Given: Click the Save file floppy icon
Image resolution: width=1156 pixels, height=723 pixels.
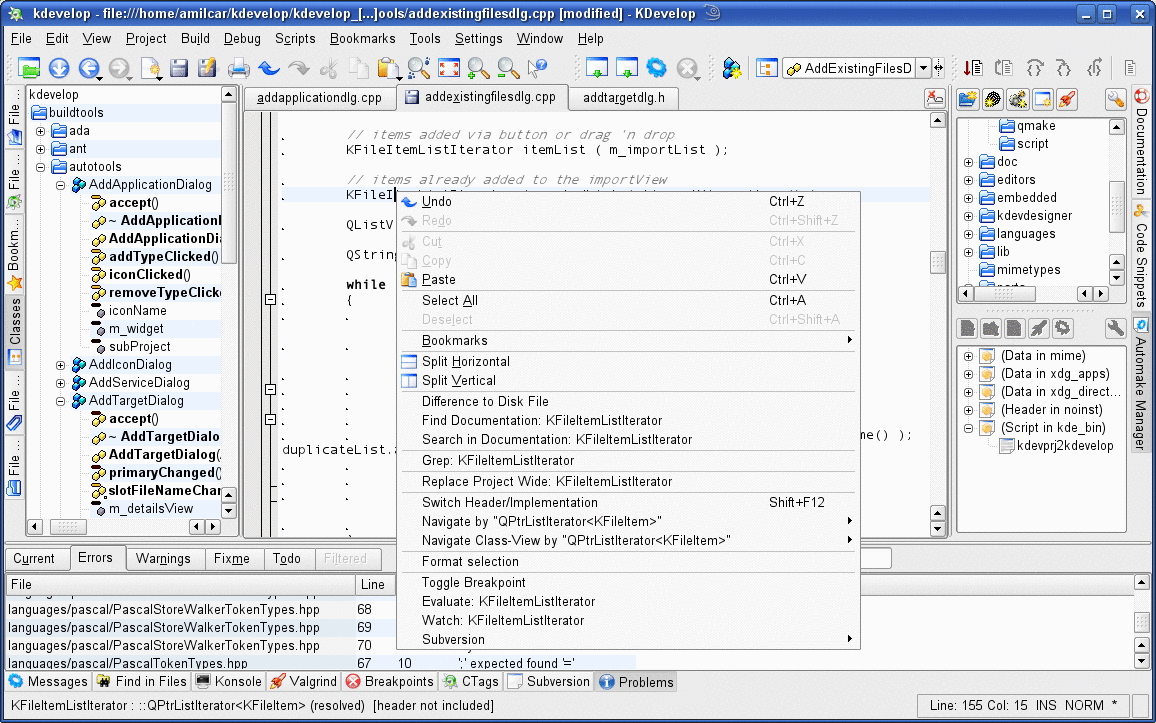Looking at the screenshot, I should click(179, 69).
